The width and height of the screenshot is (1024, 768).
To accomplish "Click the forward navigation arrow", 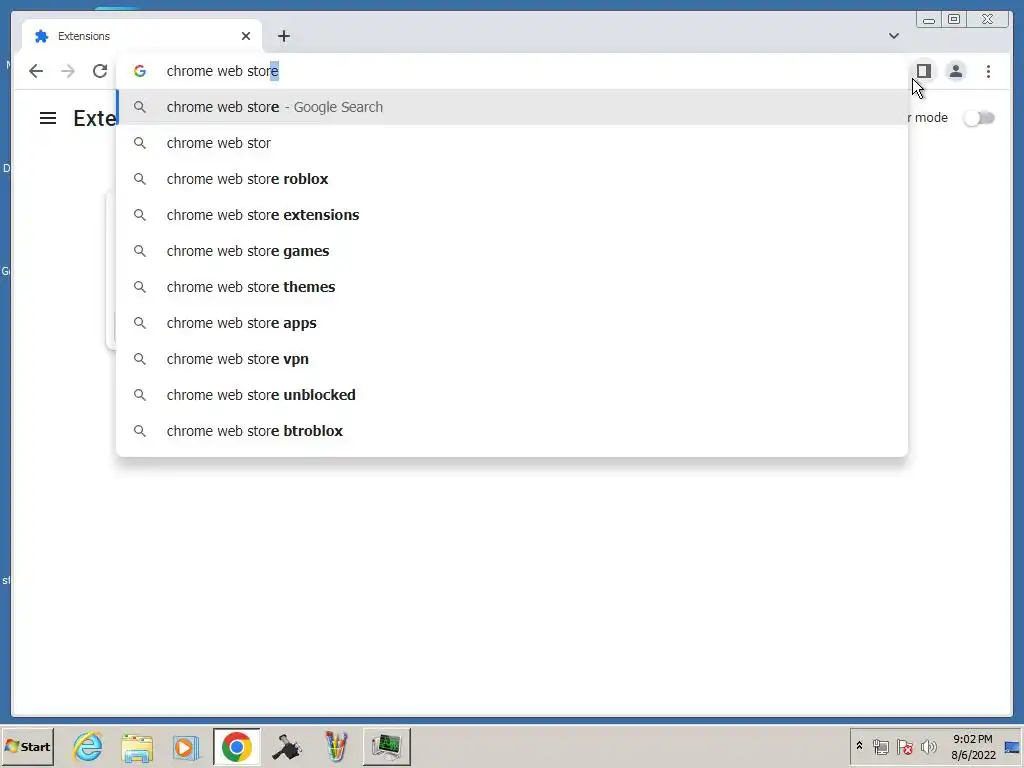I will [x=68, y=71].
